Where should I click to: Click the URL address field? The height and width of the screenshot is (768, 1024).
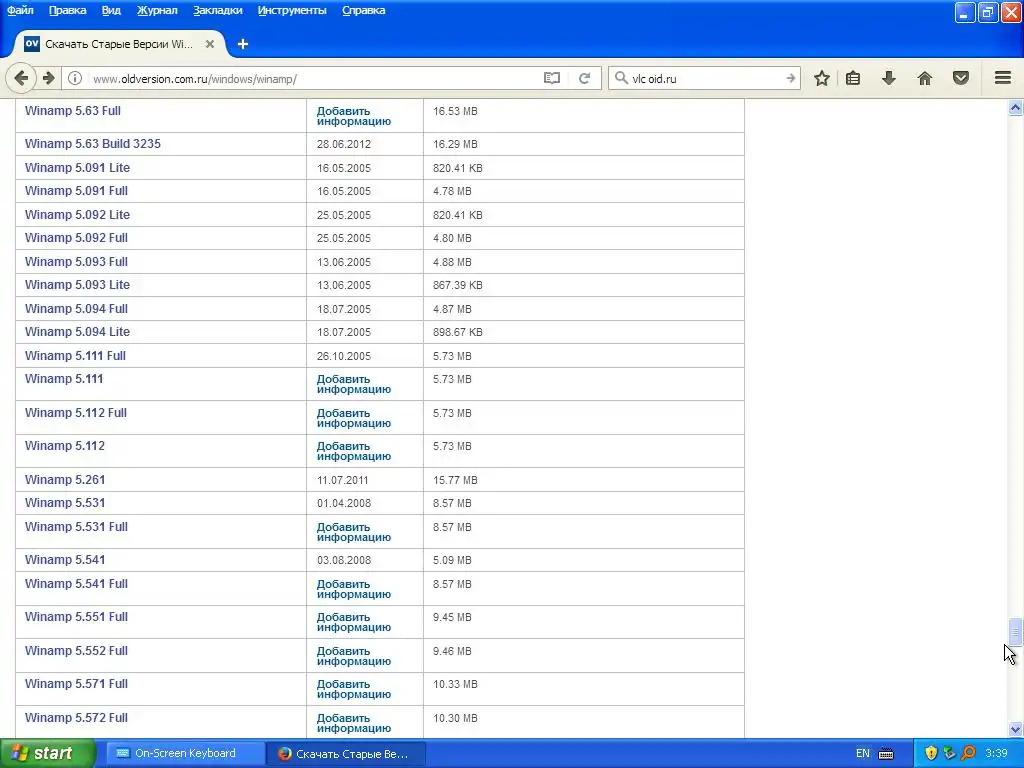point(313,79)
